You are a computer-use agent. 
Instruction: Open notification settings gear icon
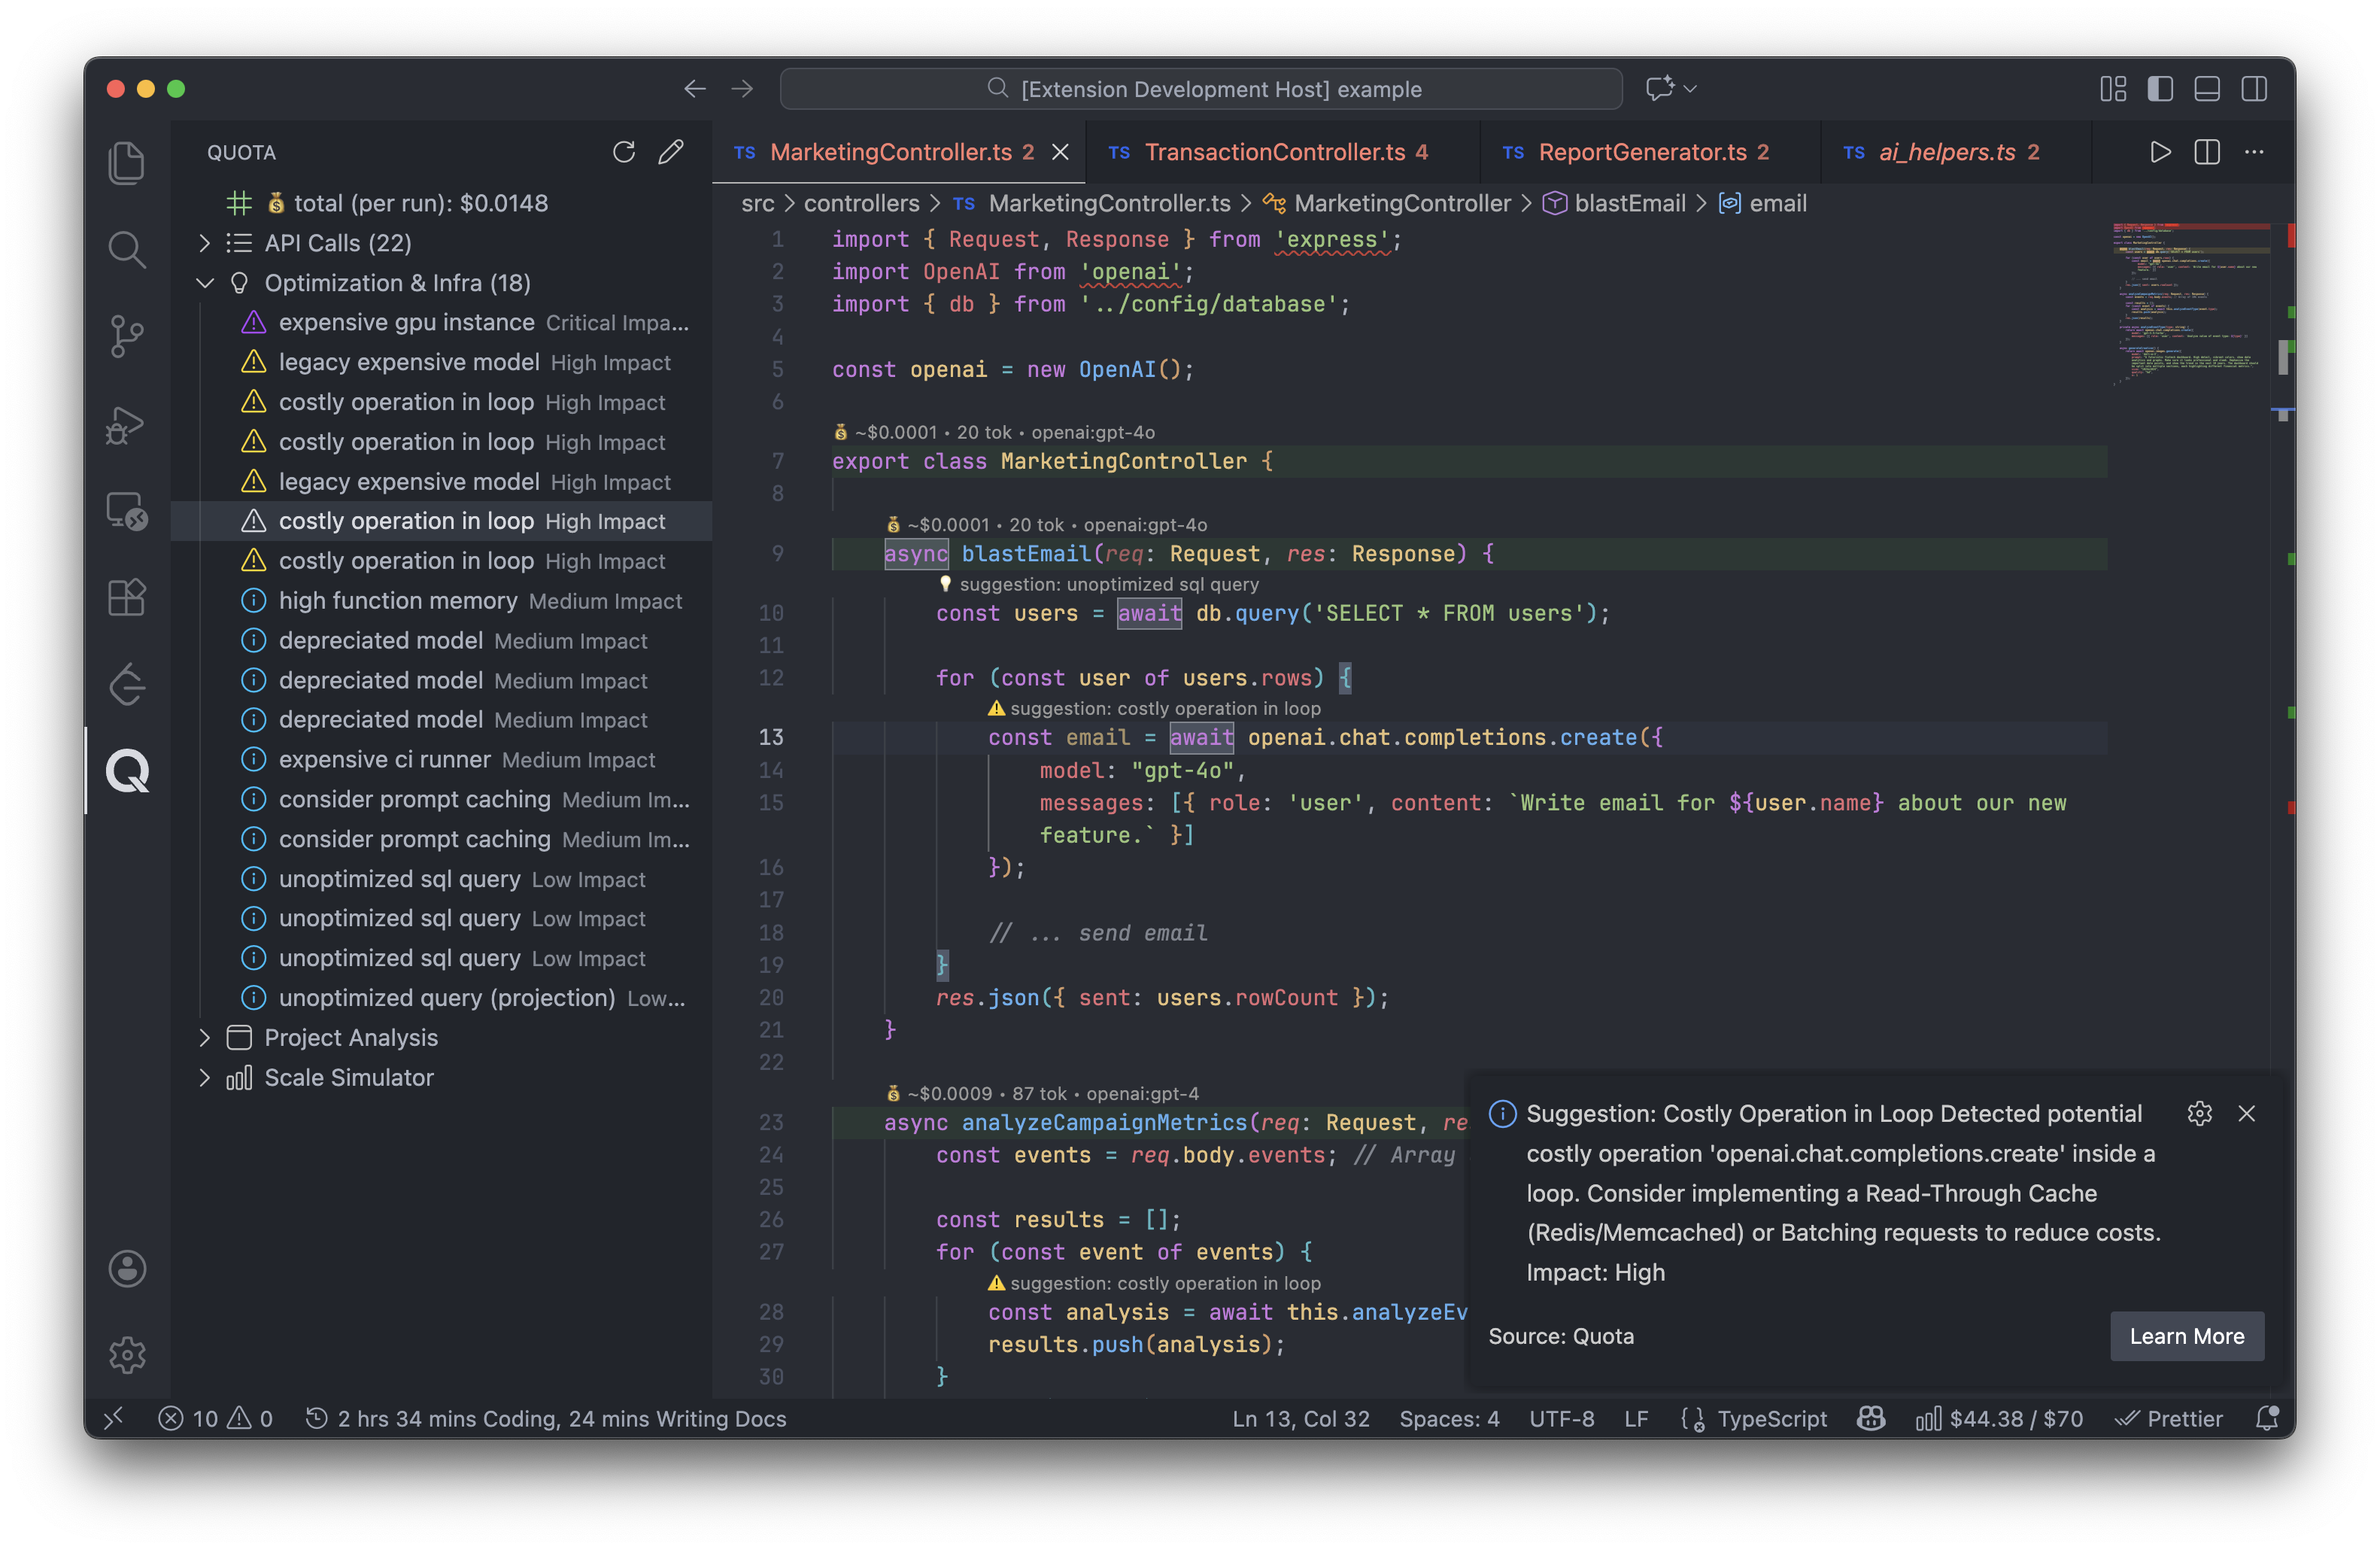point(2199,1113)
